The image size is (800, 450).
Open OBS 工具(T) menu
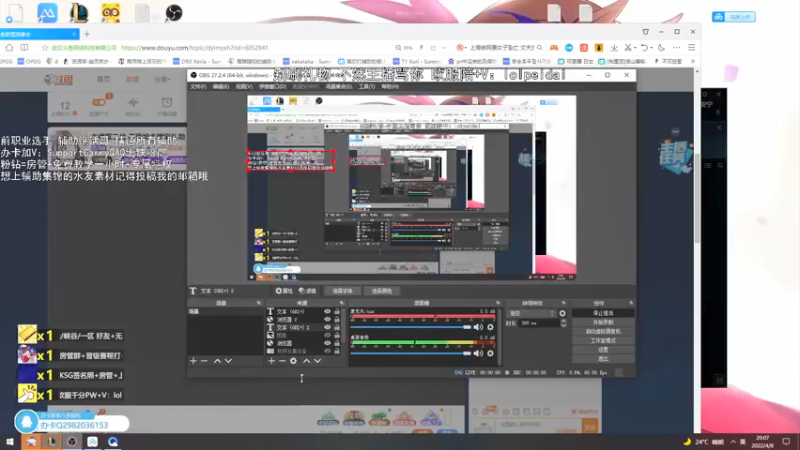(x=366, y=87)
